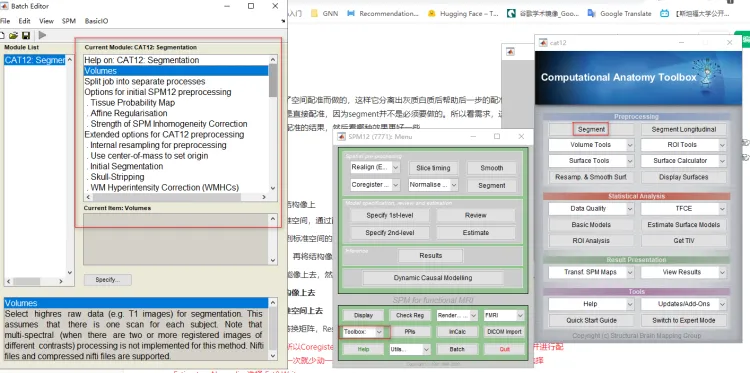The image size is (750, 373).
Task: Run the batch with the green play icon
Action: pos(43,35)
